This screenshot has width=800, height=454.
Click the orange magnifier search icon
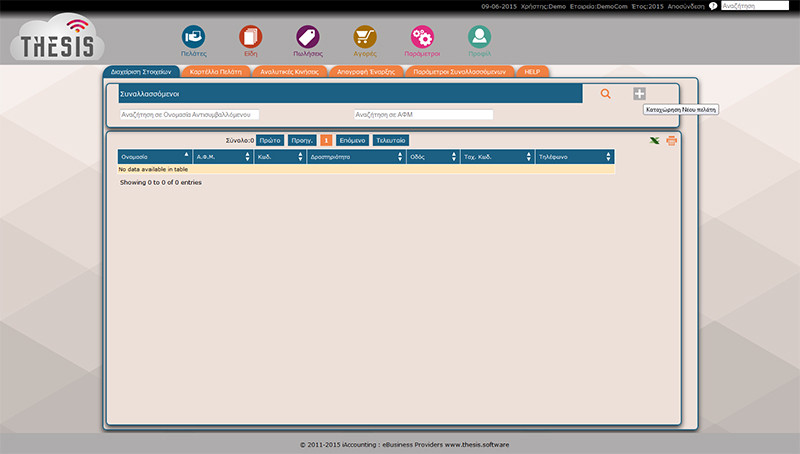pos(605,94)
